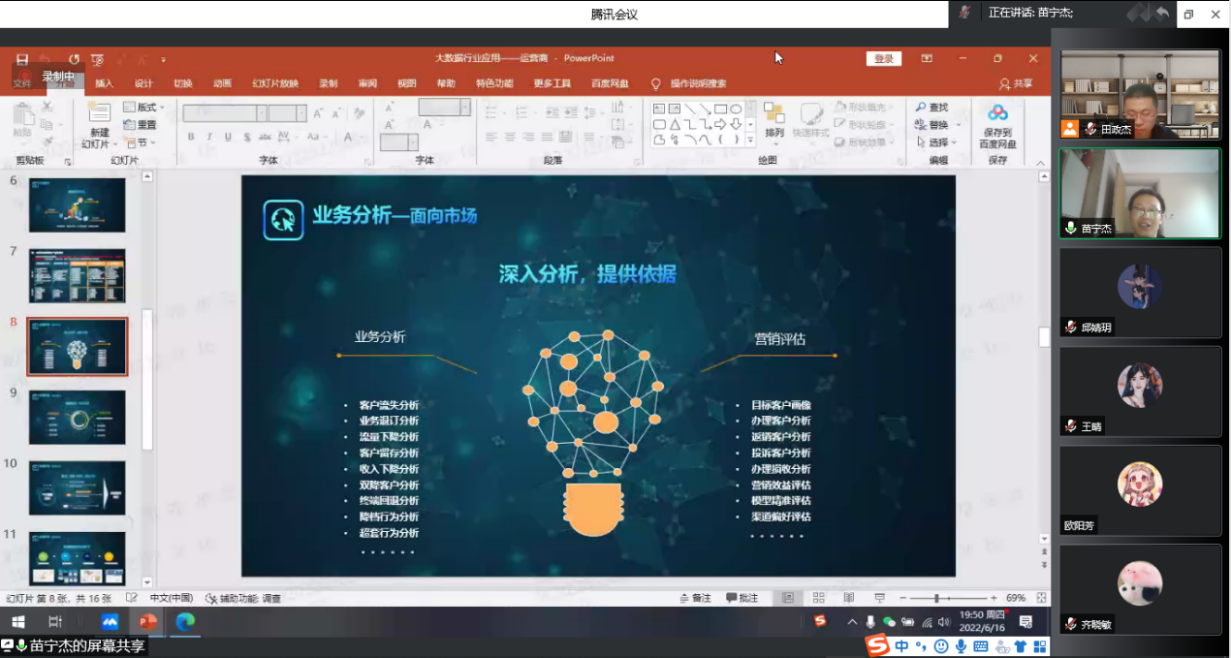Switch to the Design (设计) tab
The image size is (1231, 658).
144,84
